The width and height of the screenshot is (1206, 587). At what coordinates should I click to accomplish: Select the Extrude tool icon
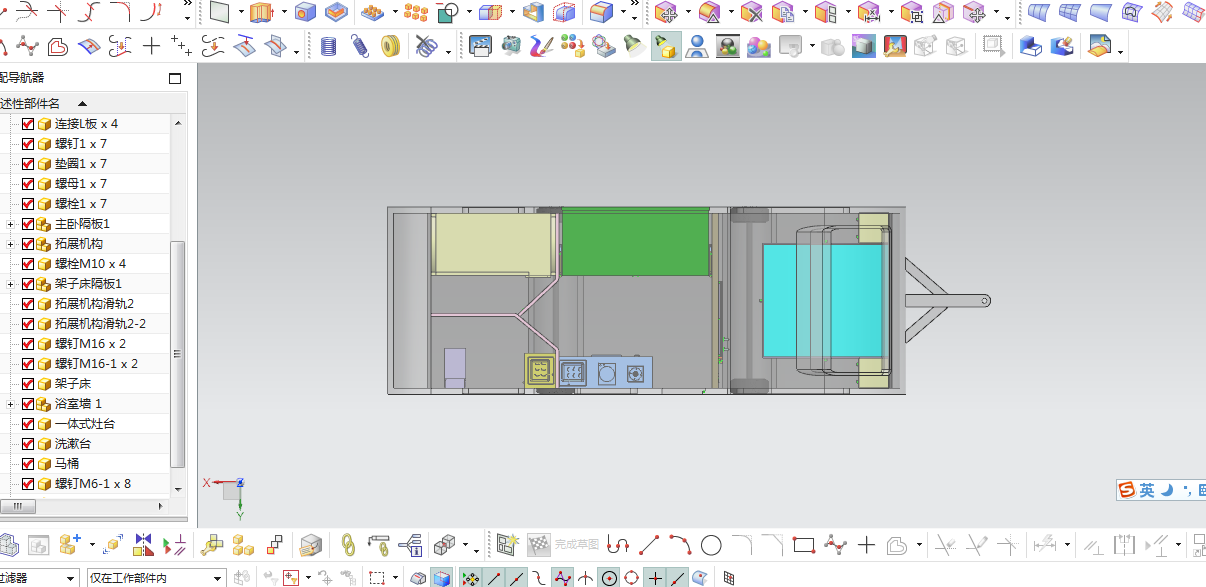262,12
